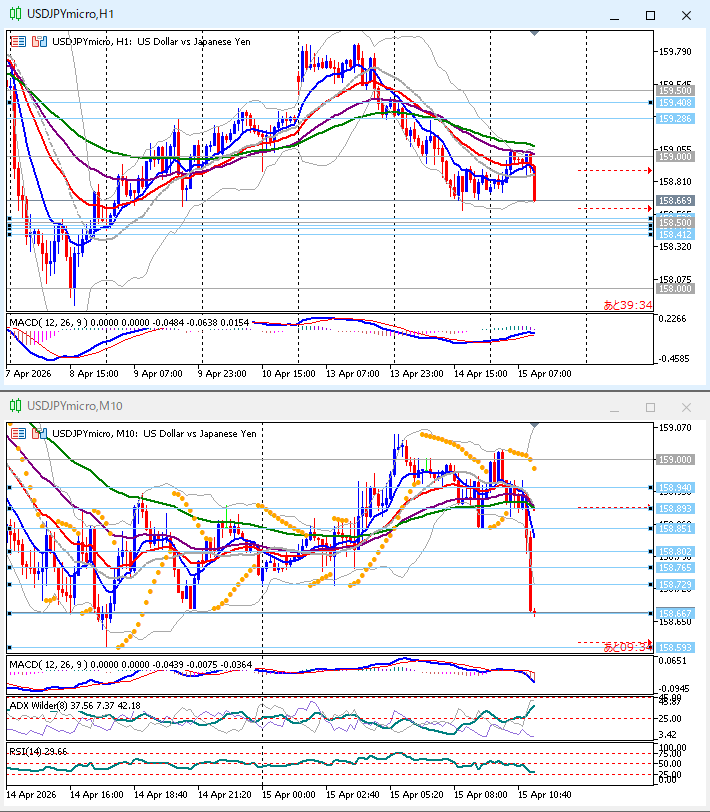Select the 158.593 price level label
This screenshot has width=710, height=812.
(675, 647)
